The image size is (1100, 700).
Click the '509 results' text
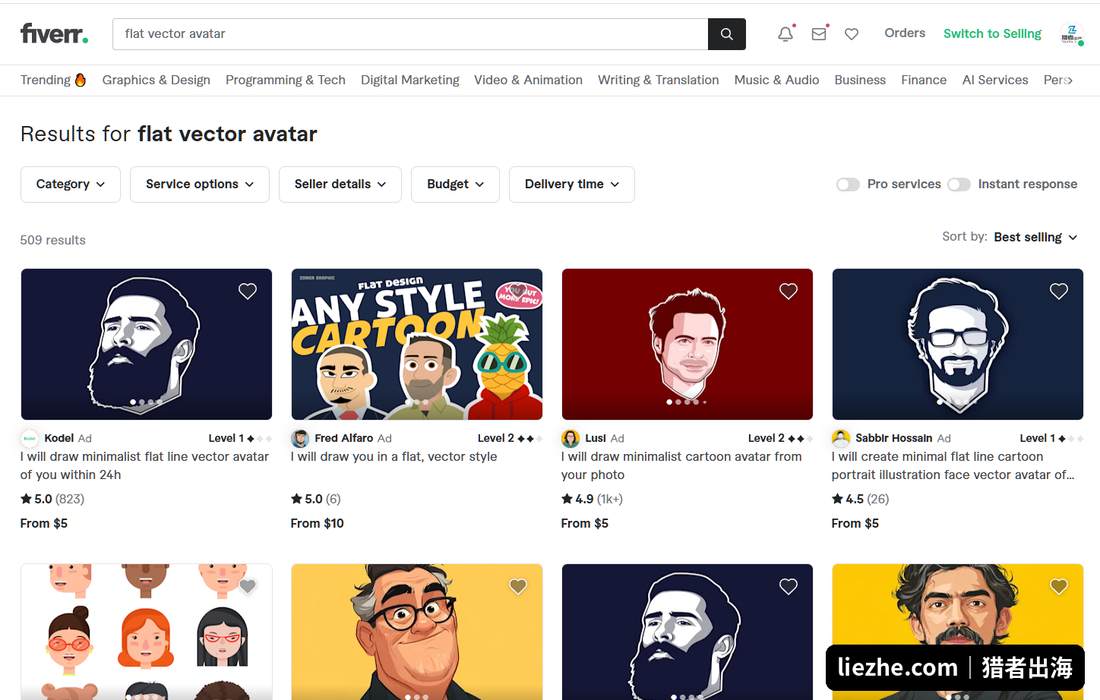pos(53,240)
